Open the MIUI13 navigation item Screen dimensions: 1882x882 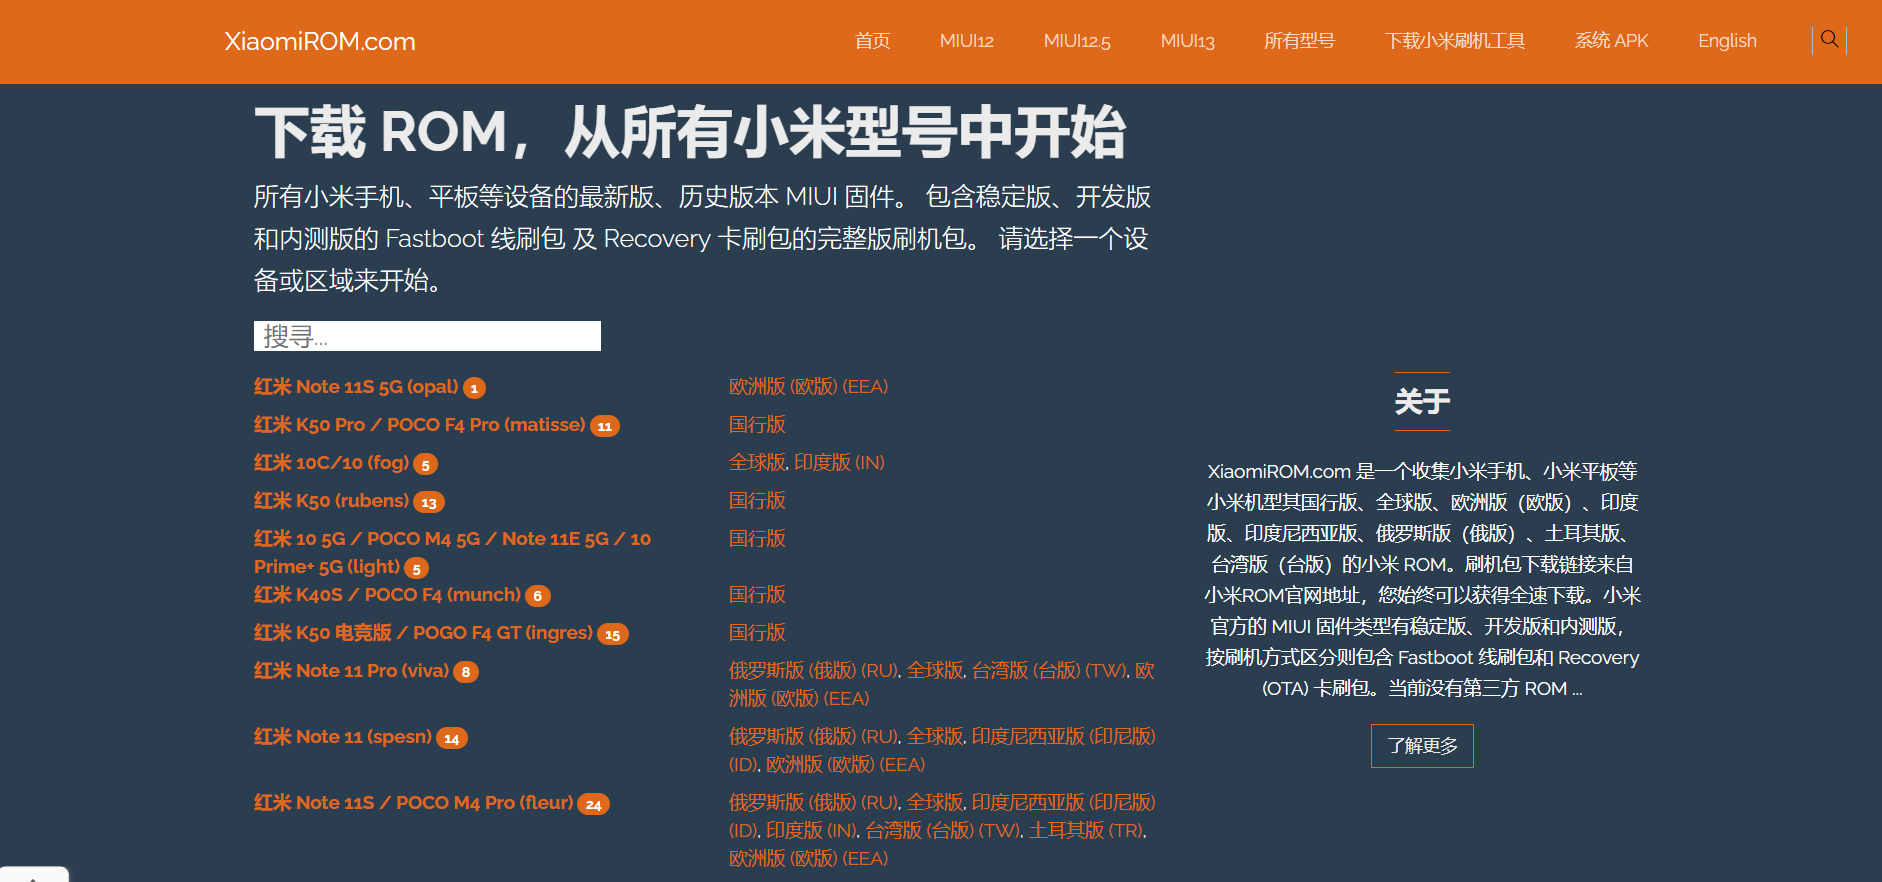click(1187, 41)
